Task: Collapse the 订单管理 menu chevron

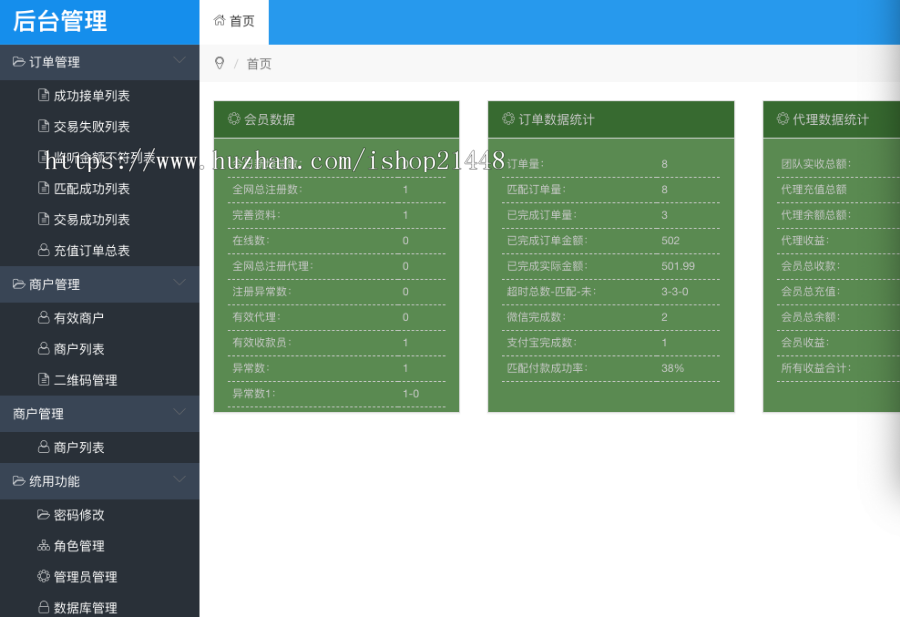Action: [x=180, y=60]
